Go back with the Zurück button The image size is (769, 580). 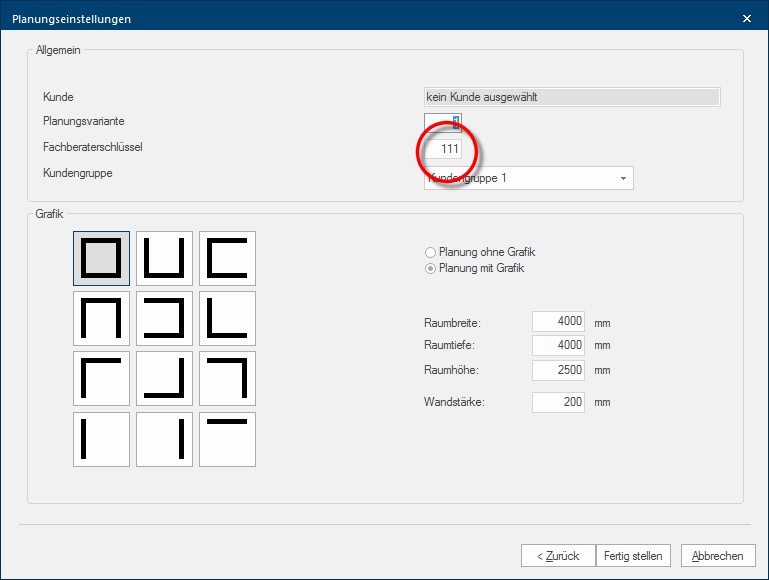pyautogui.click(x=558, y=556)
